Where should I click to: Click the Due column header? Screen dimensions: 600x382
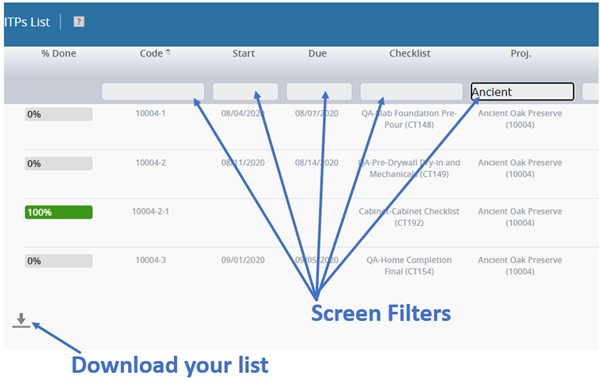click(317, 54)
